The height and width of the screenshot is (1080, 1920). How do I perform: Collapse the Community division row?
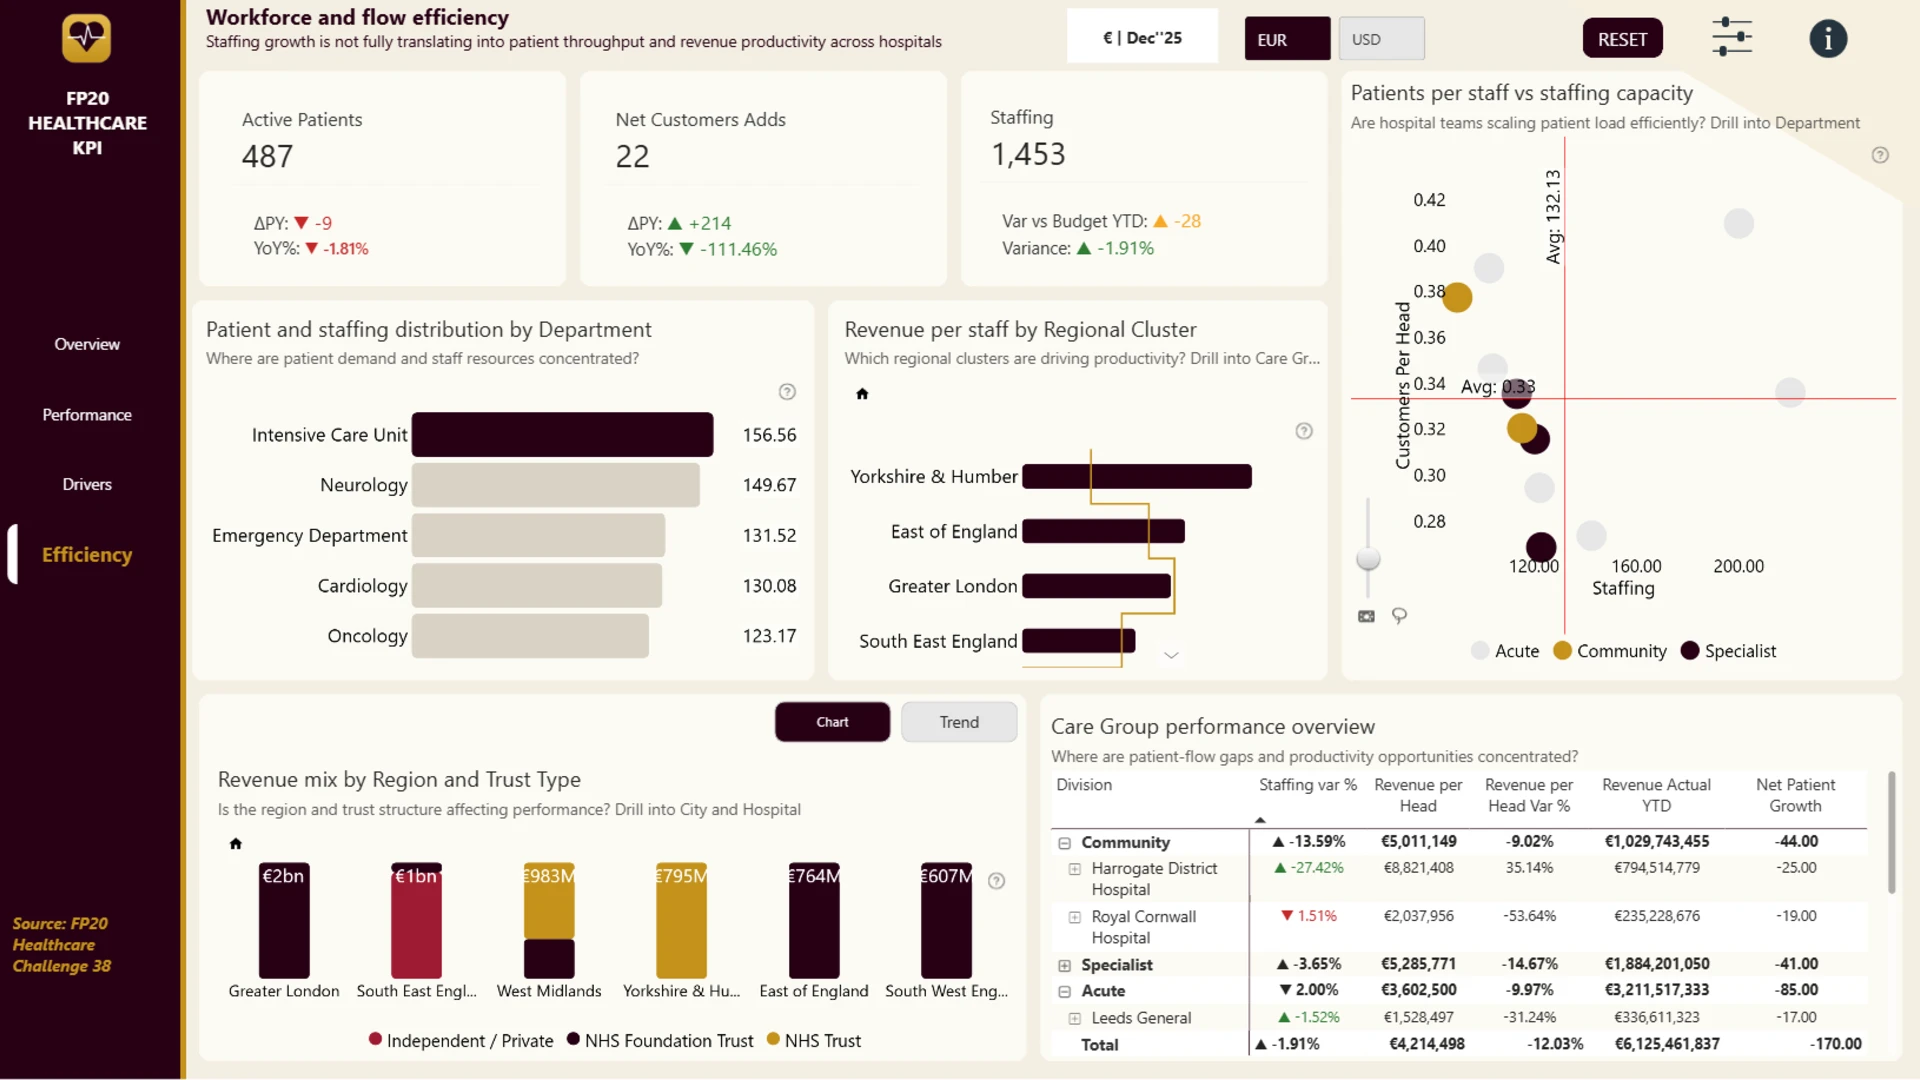coord(1065,843)
